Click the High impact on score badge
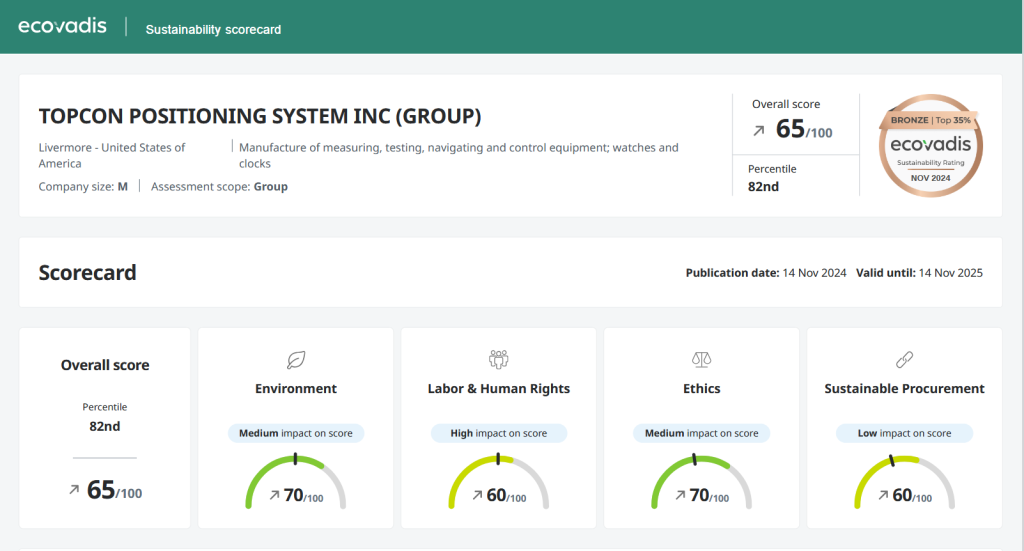 click(498, 433)
